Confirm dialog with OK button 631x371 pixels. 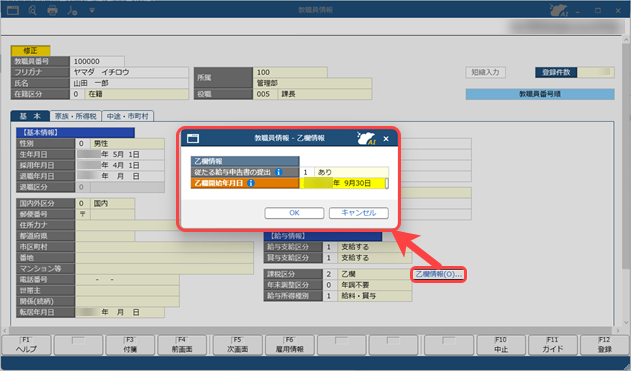(x=294, y=213)
